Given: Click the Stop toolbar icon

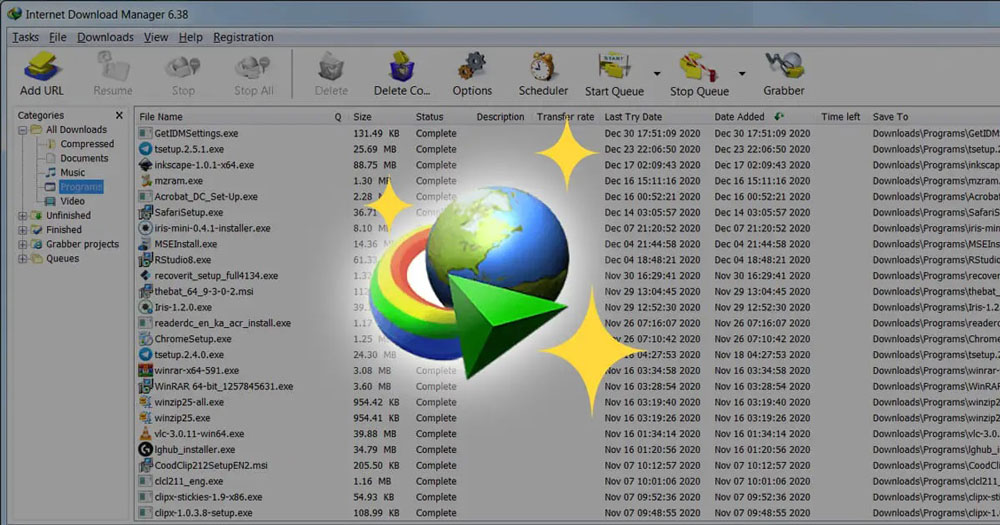Looking at the screenshot, I should click(x=183, y=67).
